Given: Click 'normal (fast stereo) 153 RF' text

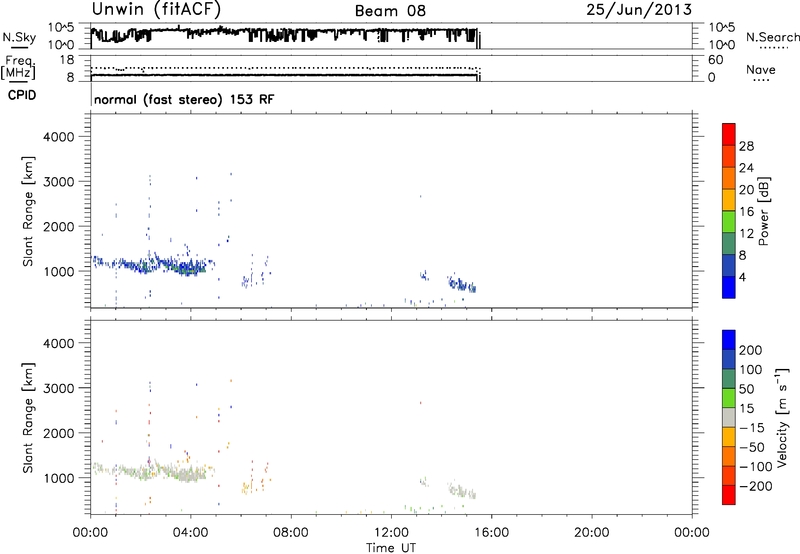Looking at the screenshot, I should click(184, 99).
